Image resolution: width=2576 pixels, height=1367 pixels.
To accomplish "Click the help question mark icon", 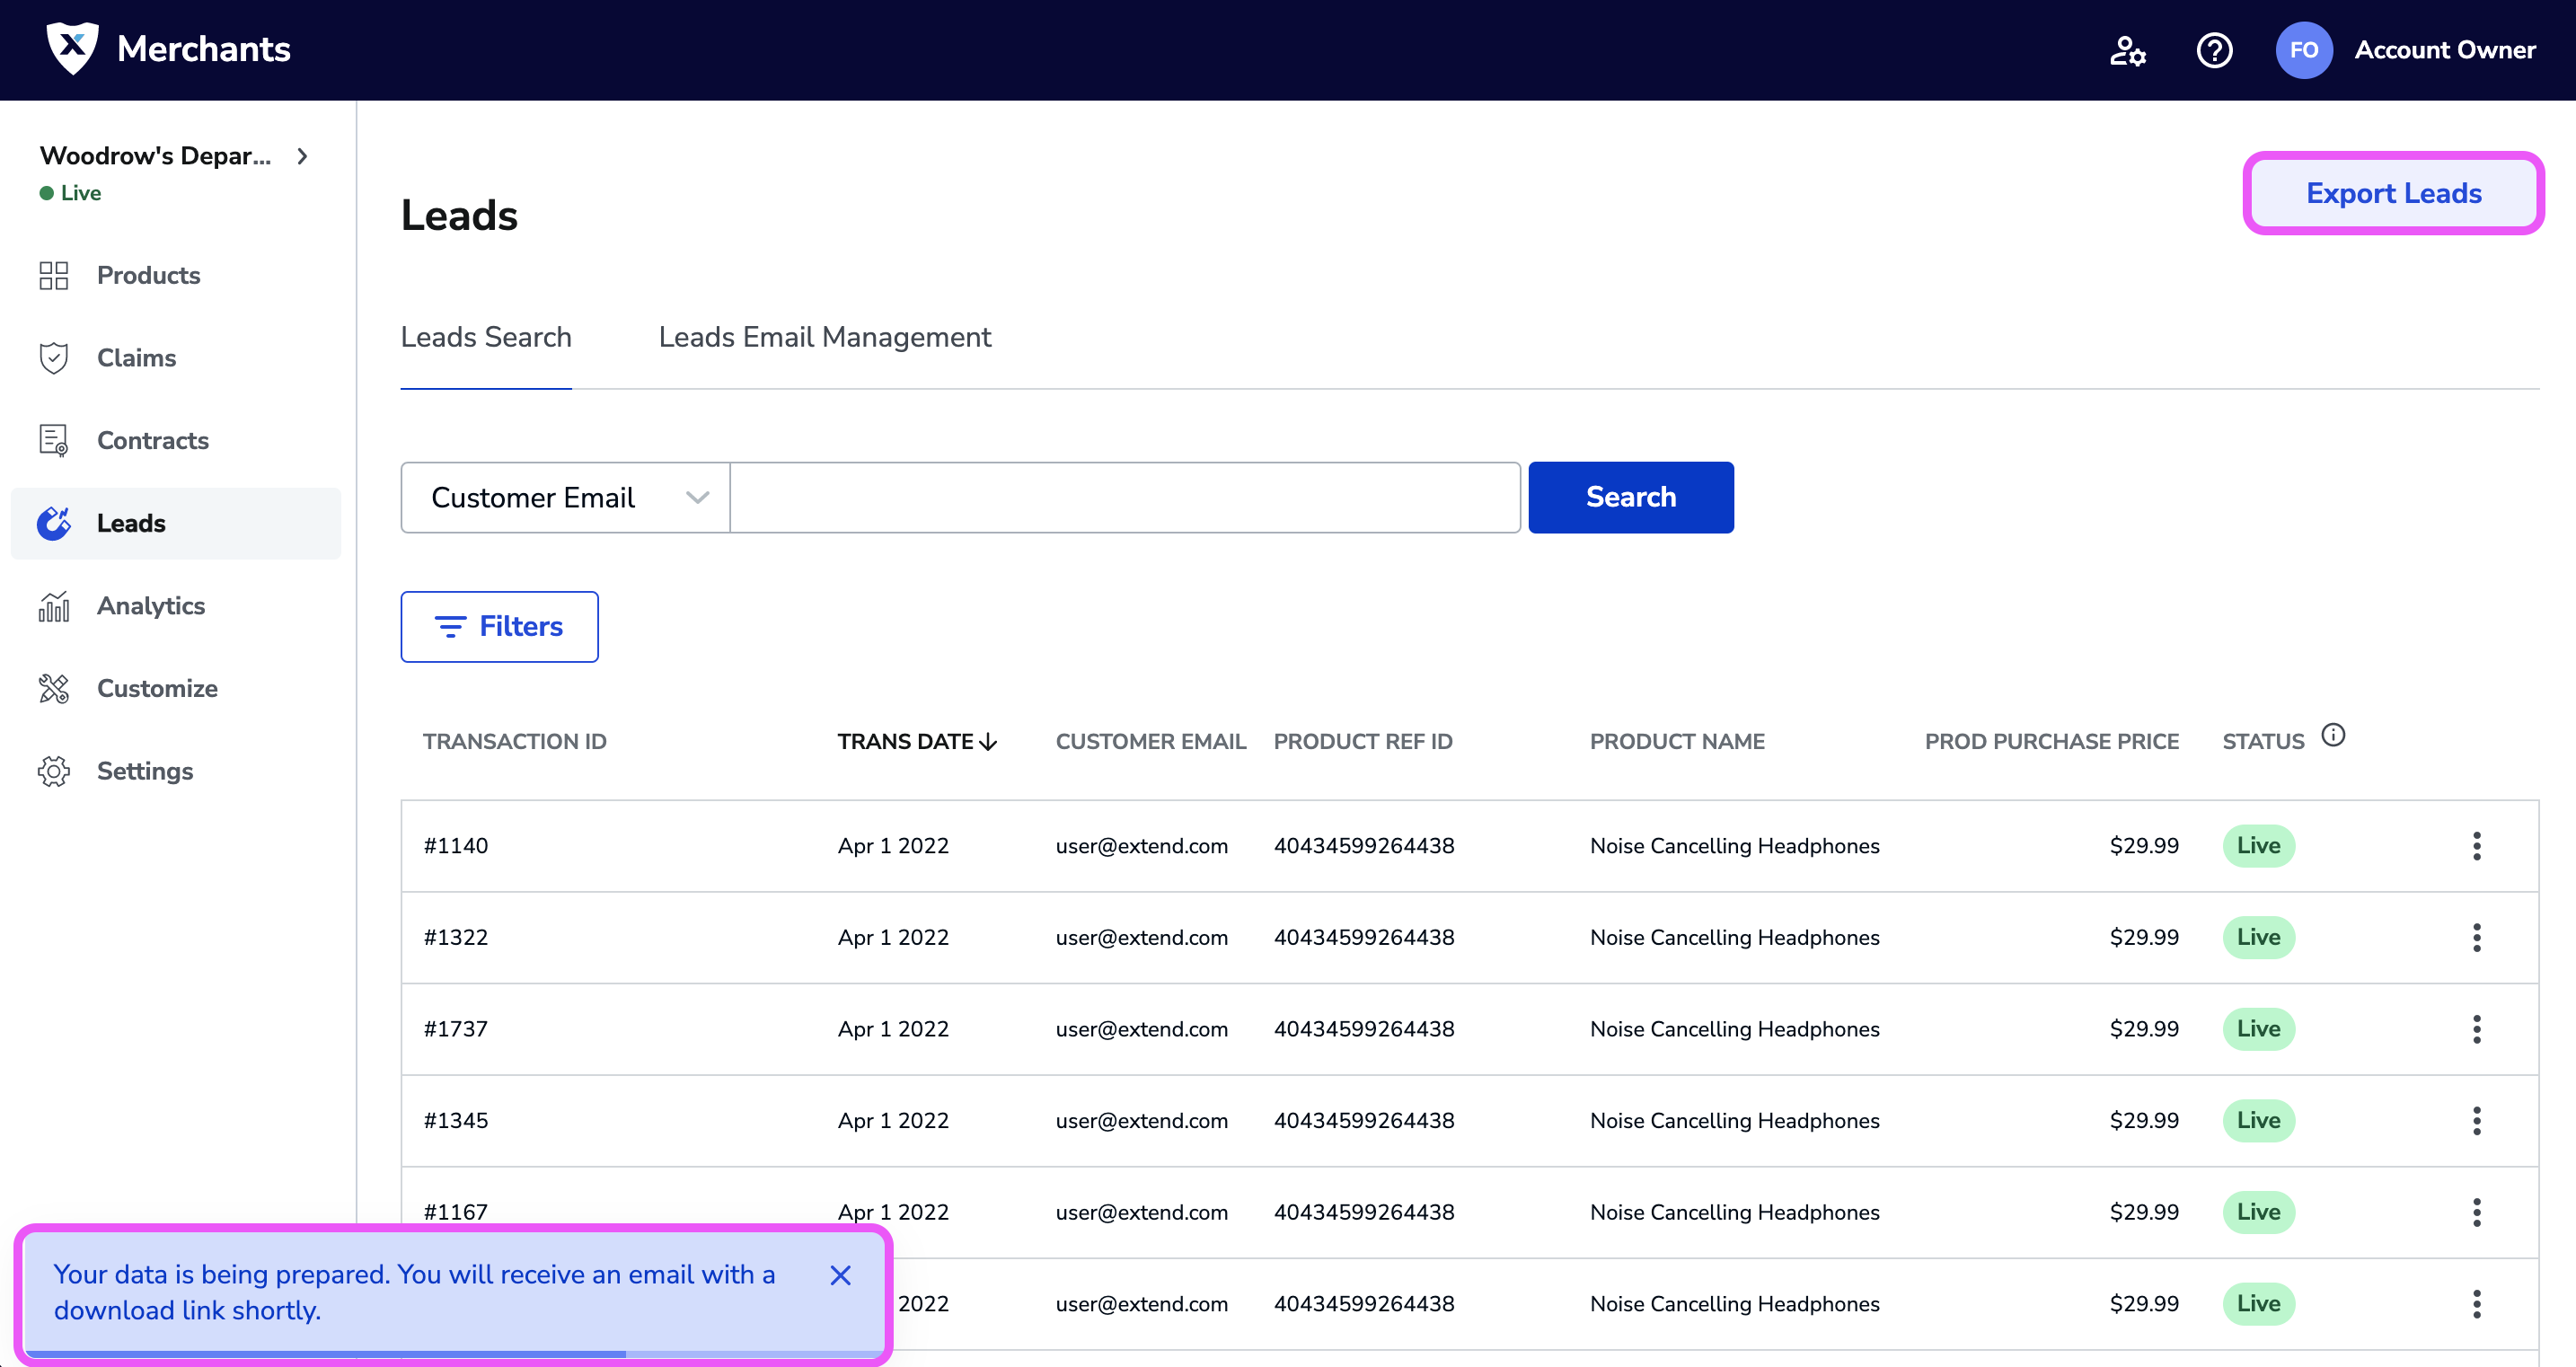I will click(2214, 50).
